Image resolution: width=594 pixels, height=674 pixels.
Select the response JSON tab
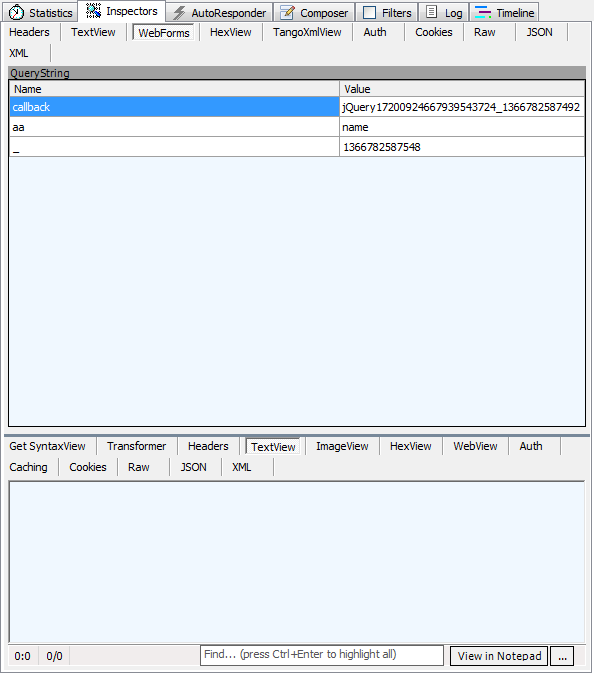193,467
